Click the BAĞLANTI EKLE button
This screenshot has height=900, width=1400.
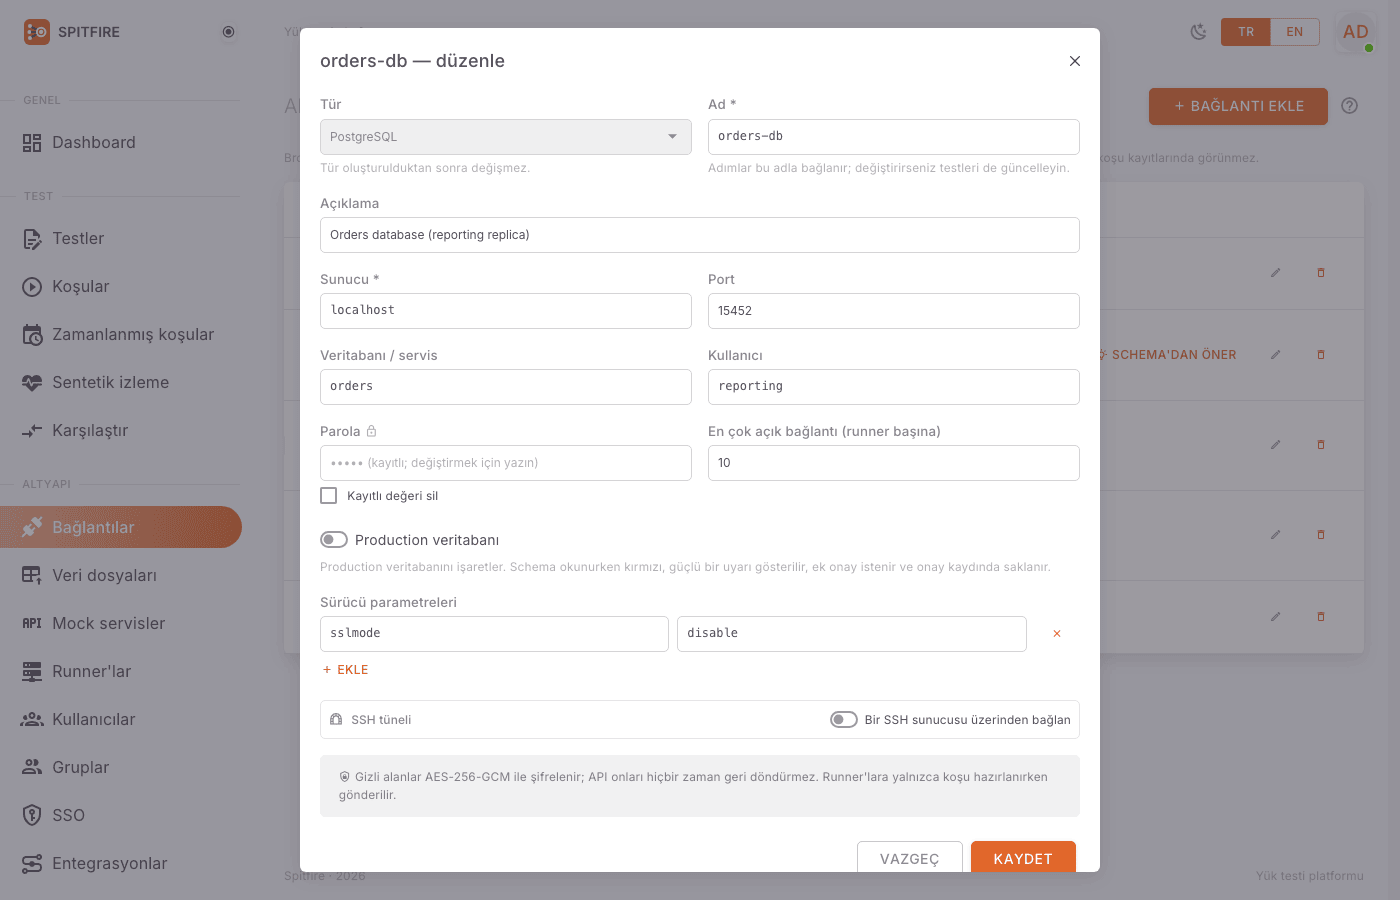[1238, 106]
